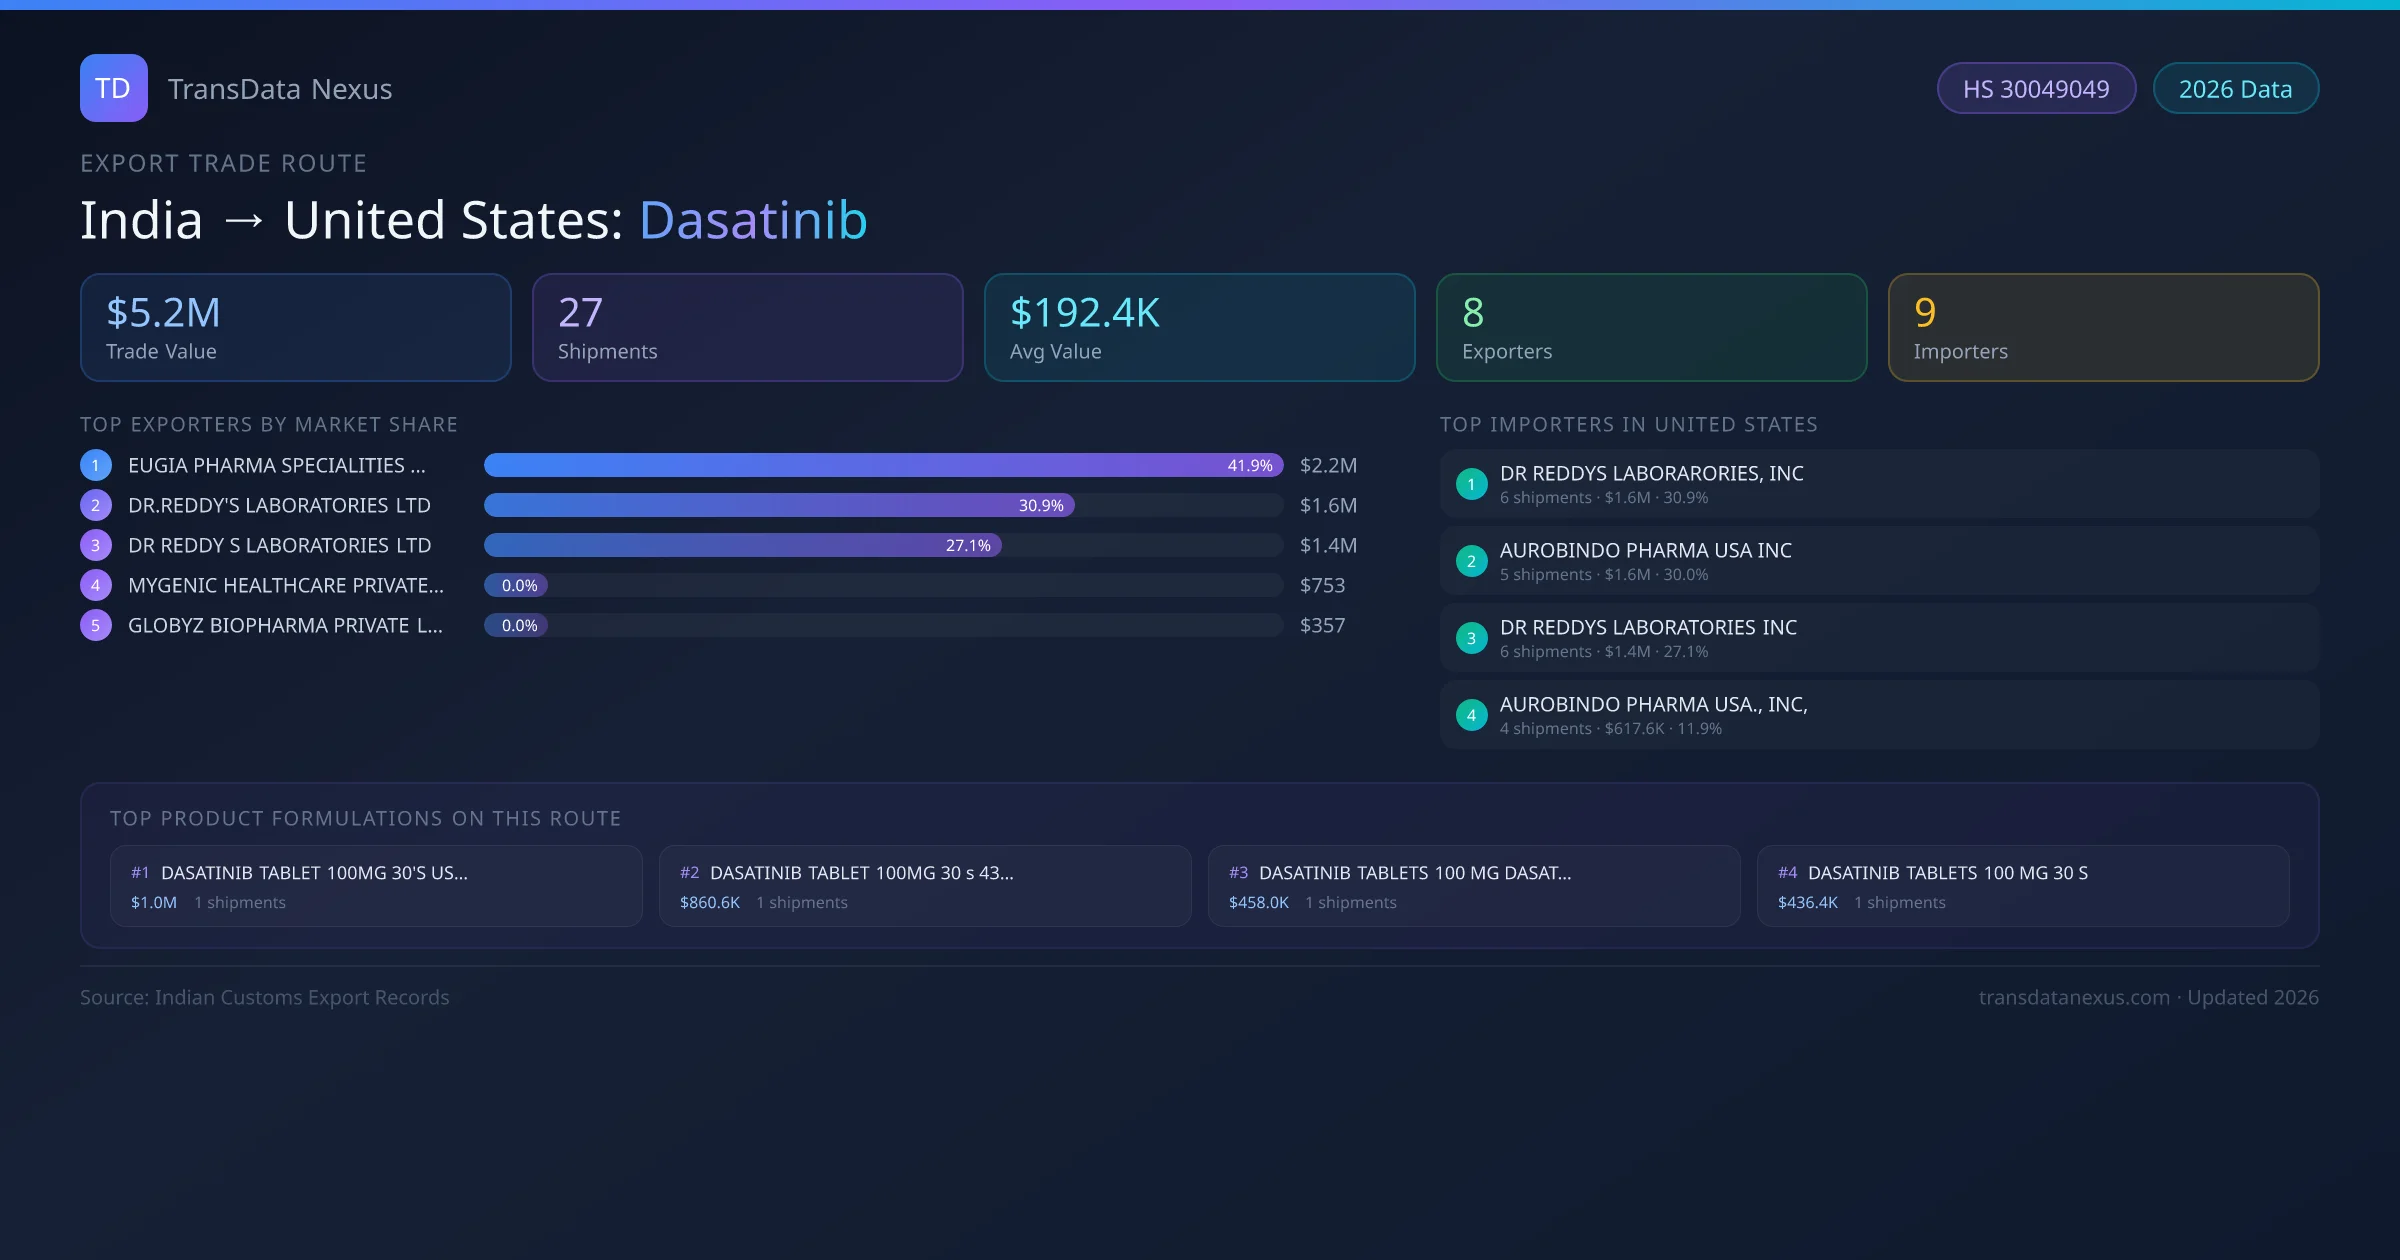Select DR REDDYS LABORATORIES INC importer row
The height and width of the screenshot is (1260, 2400).
point(1878,638)
